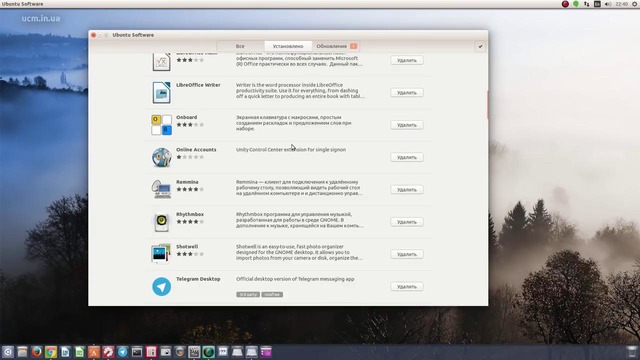This screenshot has width=640, height=360.
Task: Click the globe icon in the dock
Action: (209, 352)
